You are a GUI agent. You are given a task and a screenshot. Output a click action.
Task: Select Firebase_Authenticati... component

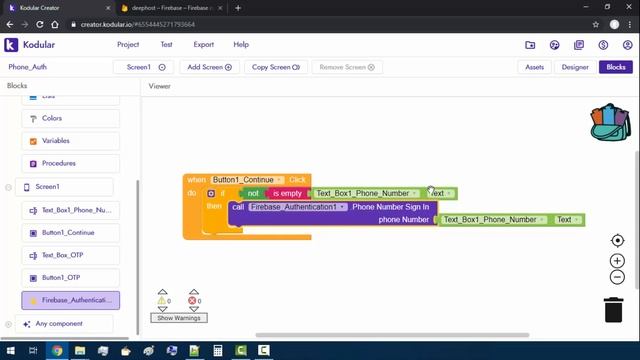[71, 300]
